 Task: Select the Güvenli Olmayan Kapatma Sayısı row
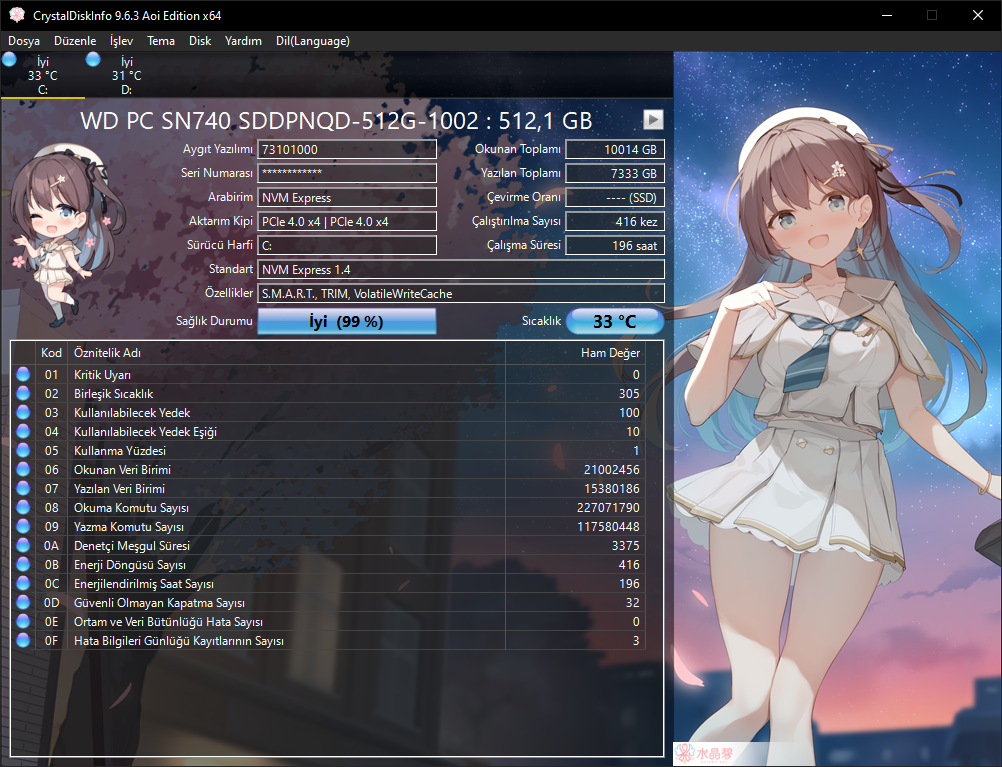(328, 603)
